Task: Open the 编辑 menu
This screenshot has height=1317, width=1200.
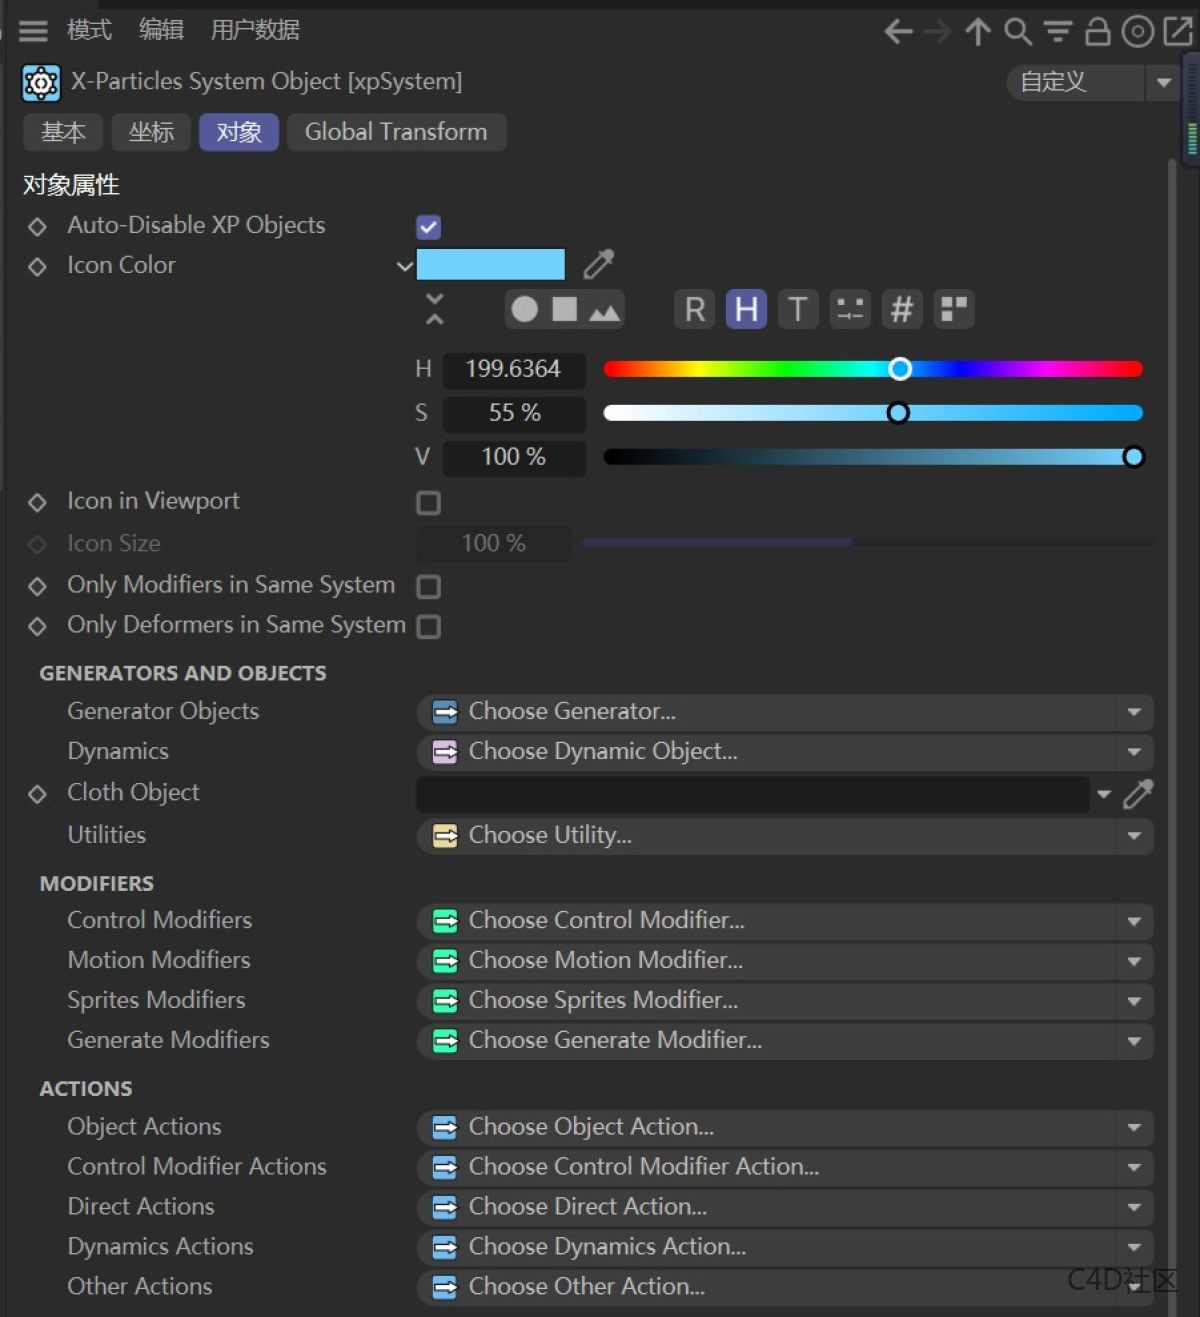Action: click(x=161, y=30)
